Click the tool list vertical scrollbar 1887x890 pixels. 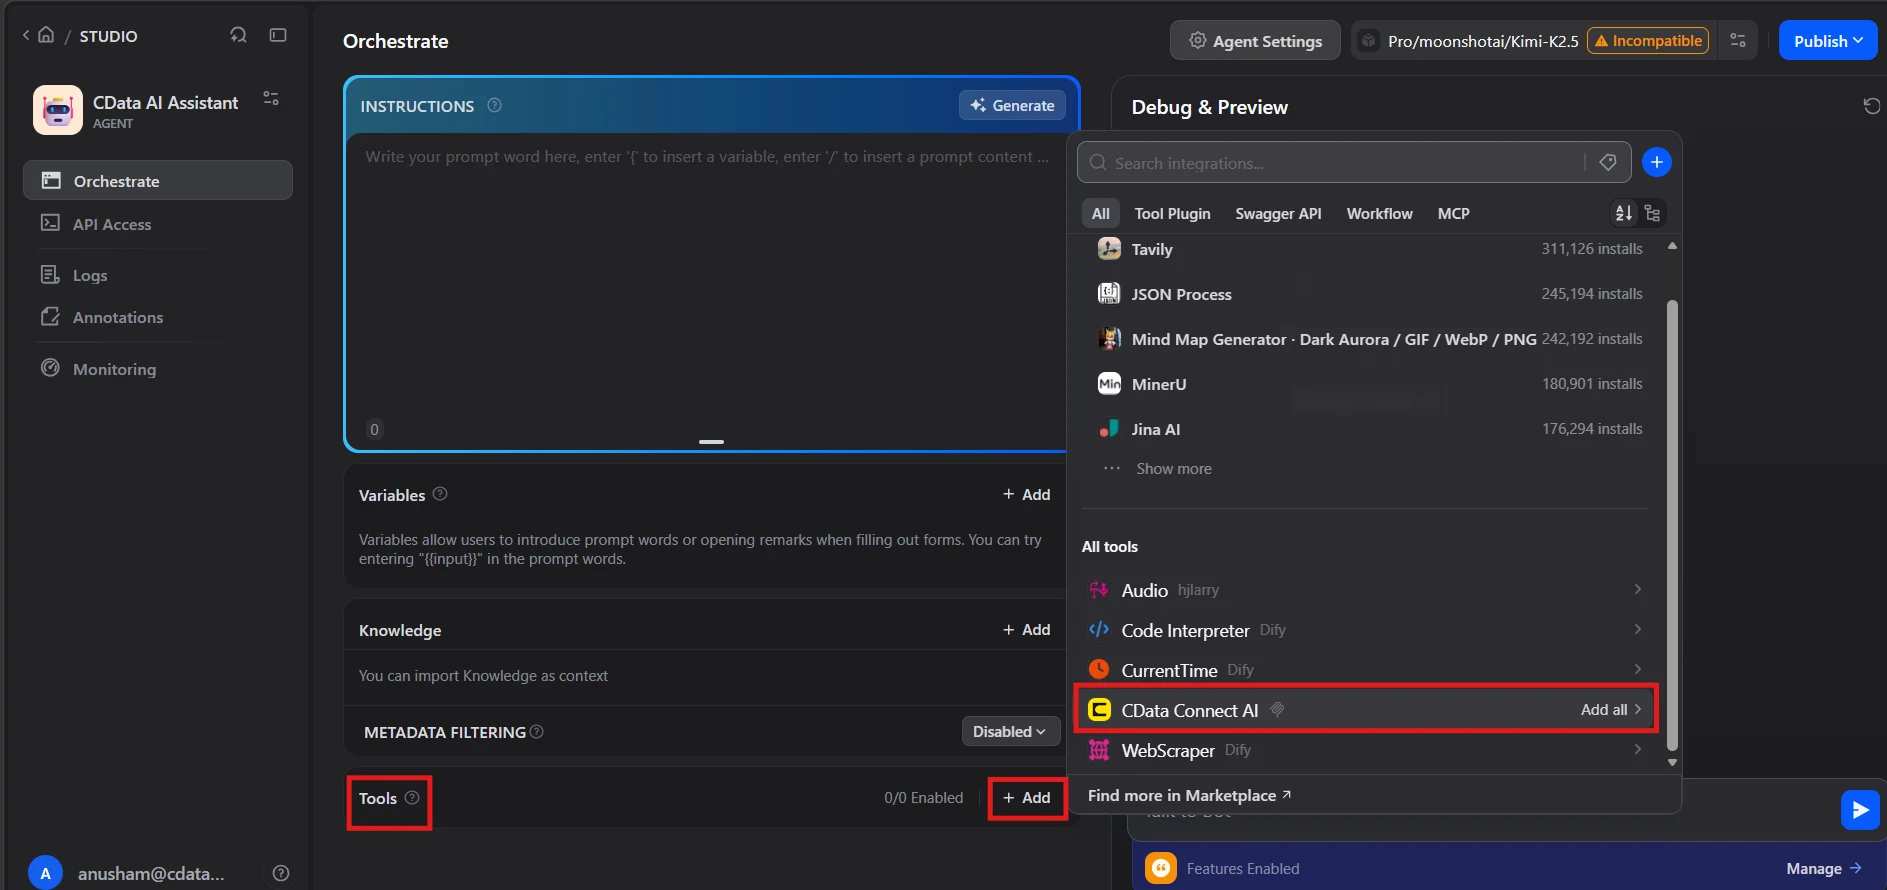pyautogui.click(x=1672, y=525)
